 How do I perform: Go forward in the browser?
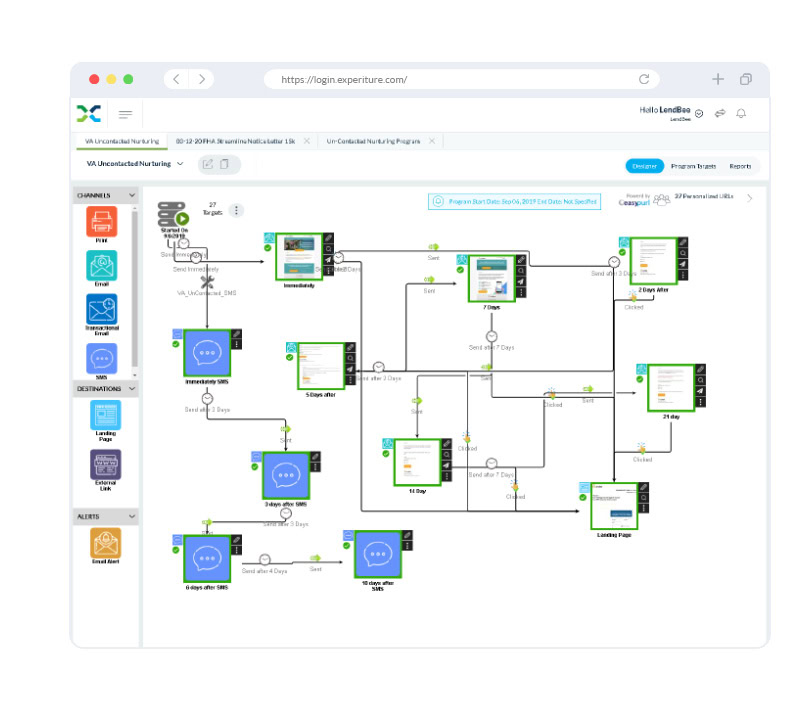tap(202, 79)
